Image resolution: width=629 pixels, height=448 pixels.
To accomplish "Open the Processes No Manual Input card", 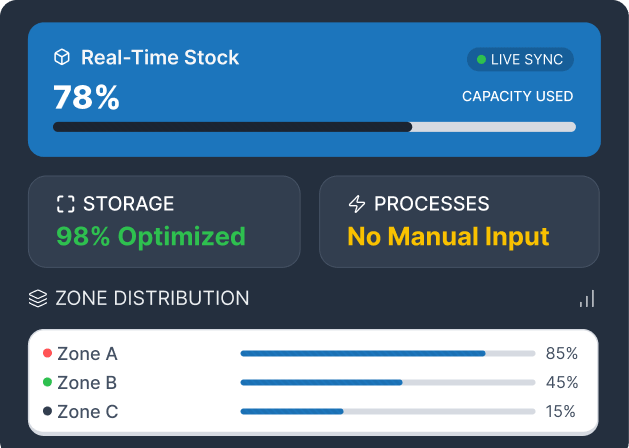I will (x=459, y=221).
